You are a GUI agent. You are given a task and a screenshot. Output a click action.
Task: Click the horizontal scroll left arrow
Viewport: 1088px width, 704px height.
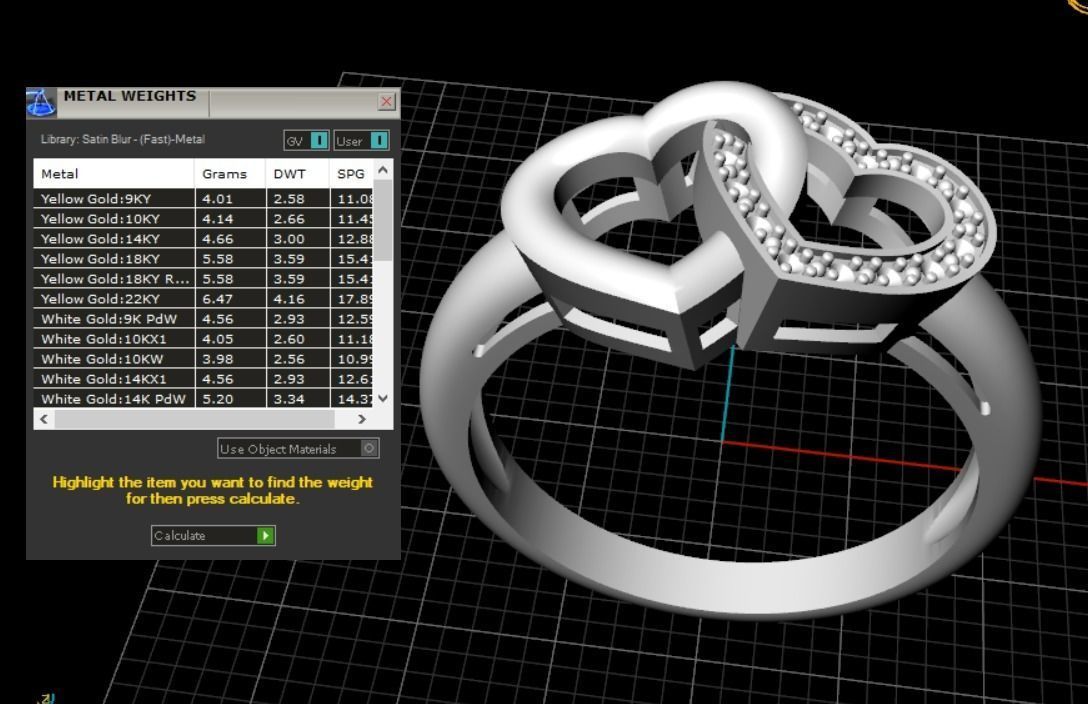point(44,419)
